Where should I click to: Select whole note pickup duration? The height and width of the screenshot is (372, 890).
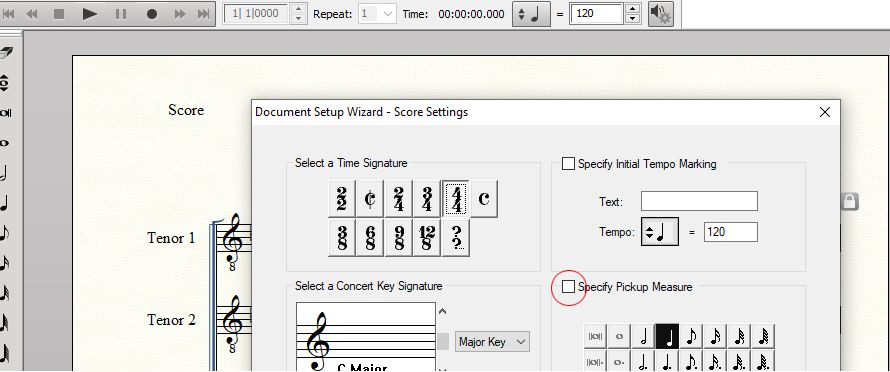coord(619,336)
